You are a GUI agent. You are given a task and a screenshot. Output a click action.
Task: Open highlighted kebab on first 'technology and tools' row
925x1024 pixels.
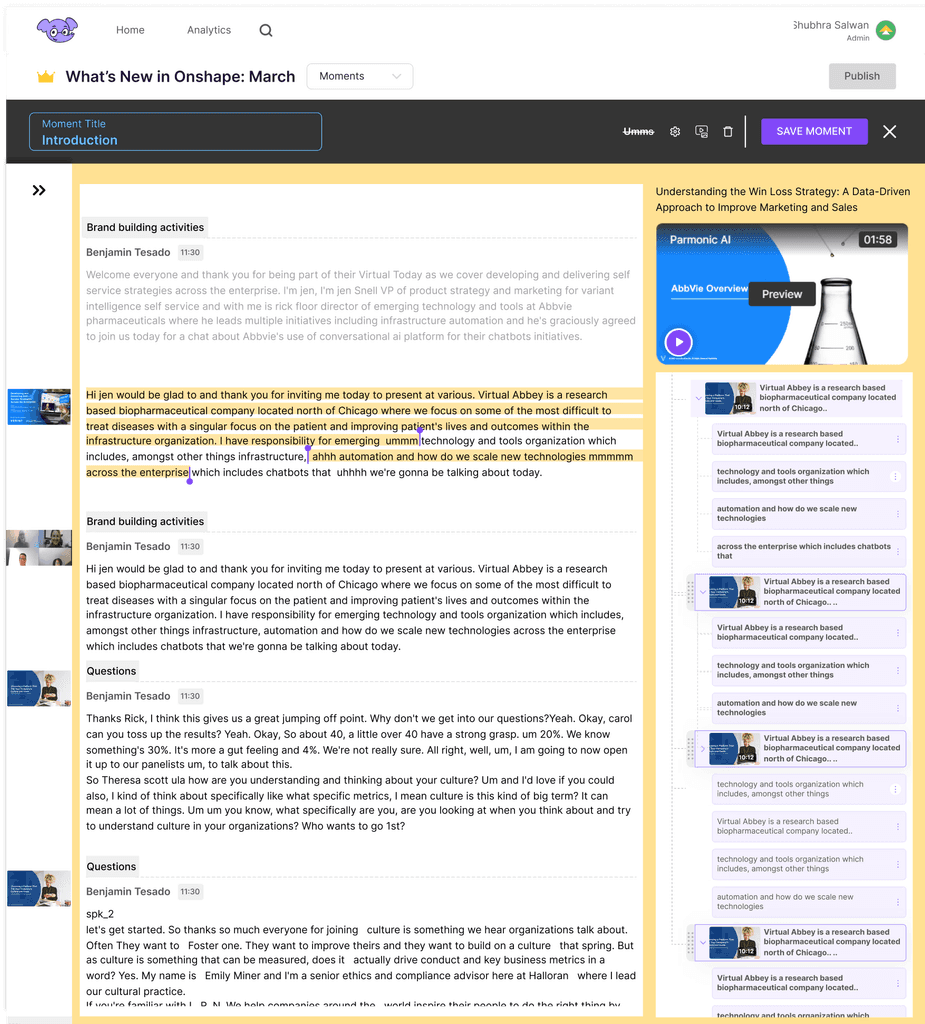coord(895,477)
